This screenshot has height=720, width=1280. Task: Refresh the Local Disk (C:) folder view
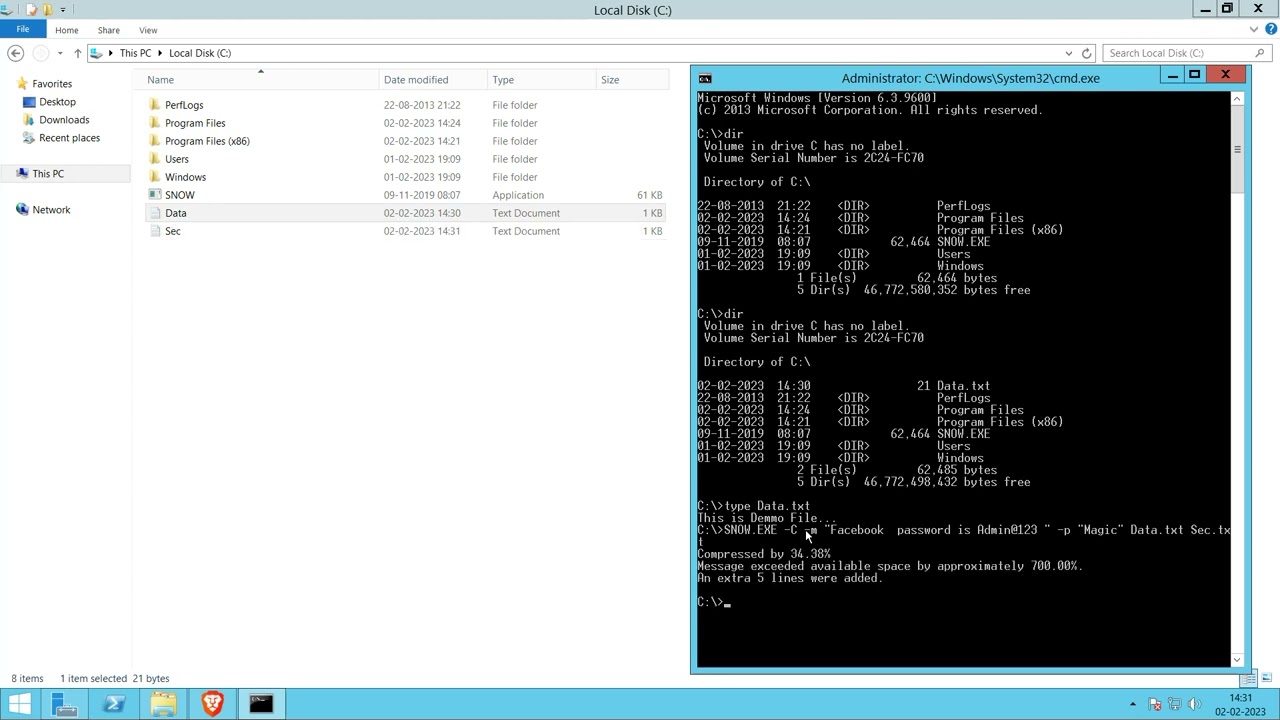[1086, 53]
